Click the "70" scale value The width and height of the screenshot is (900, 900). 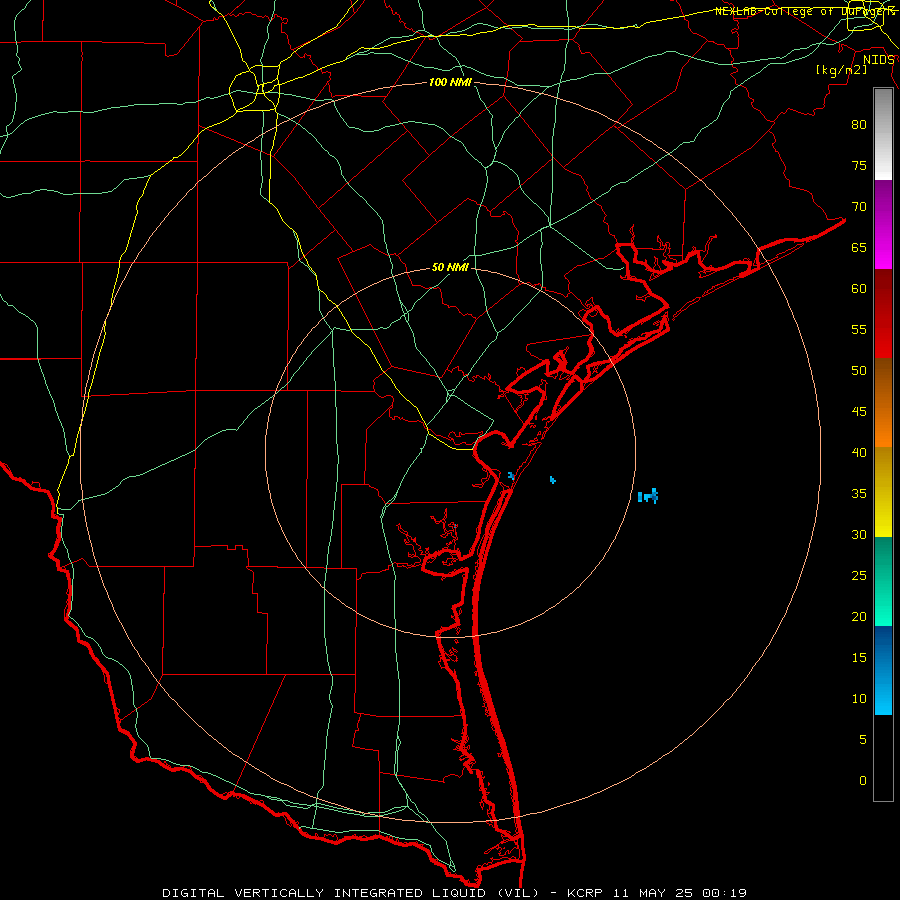pyautogui.click(x=859, y=207)
